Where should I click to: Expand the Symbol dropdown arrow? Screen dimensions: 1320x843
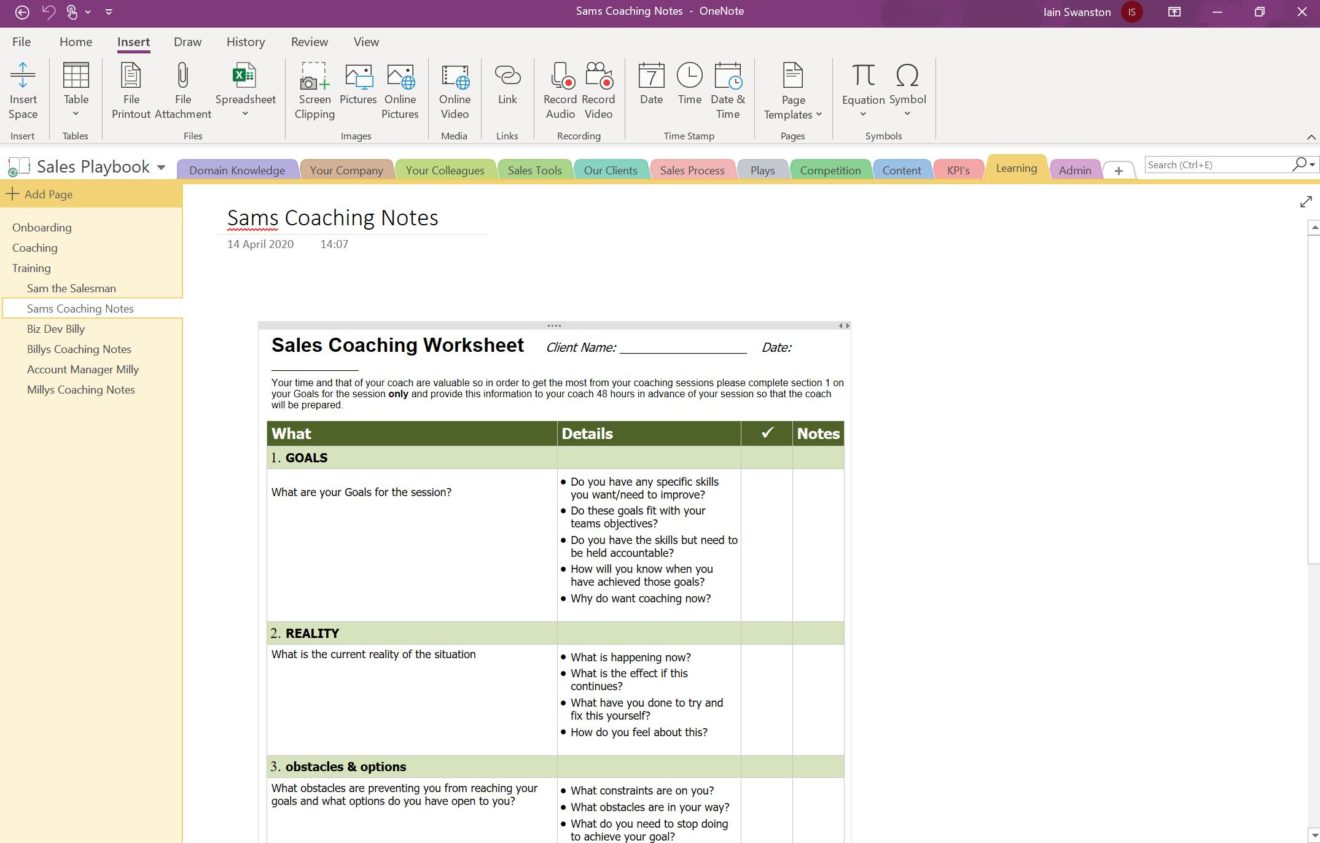point(907,114)
